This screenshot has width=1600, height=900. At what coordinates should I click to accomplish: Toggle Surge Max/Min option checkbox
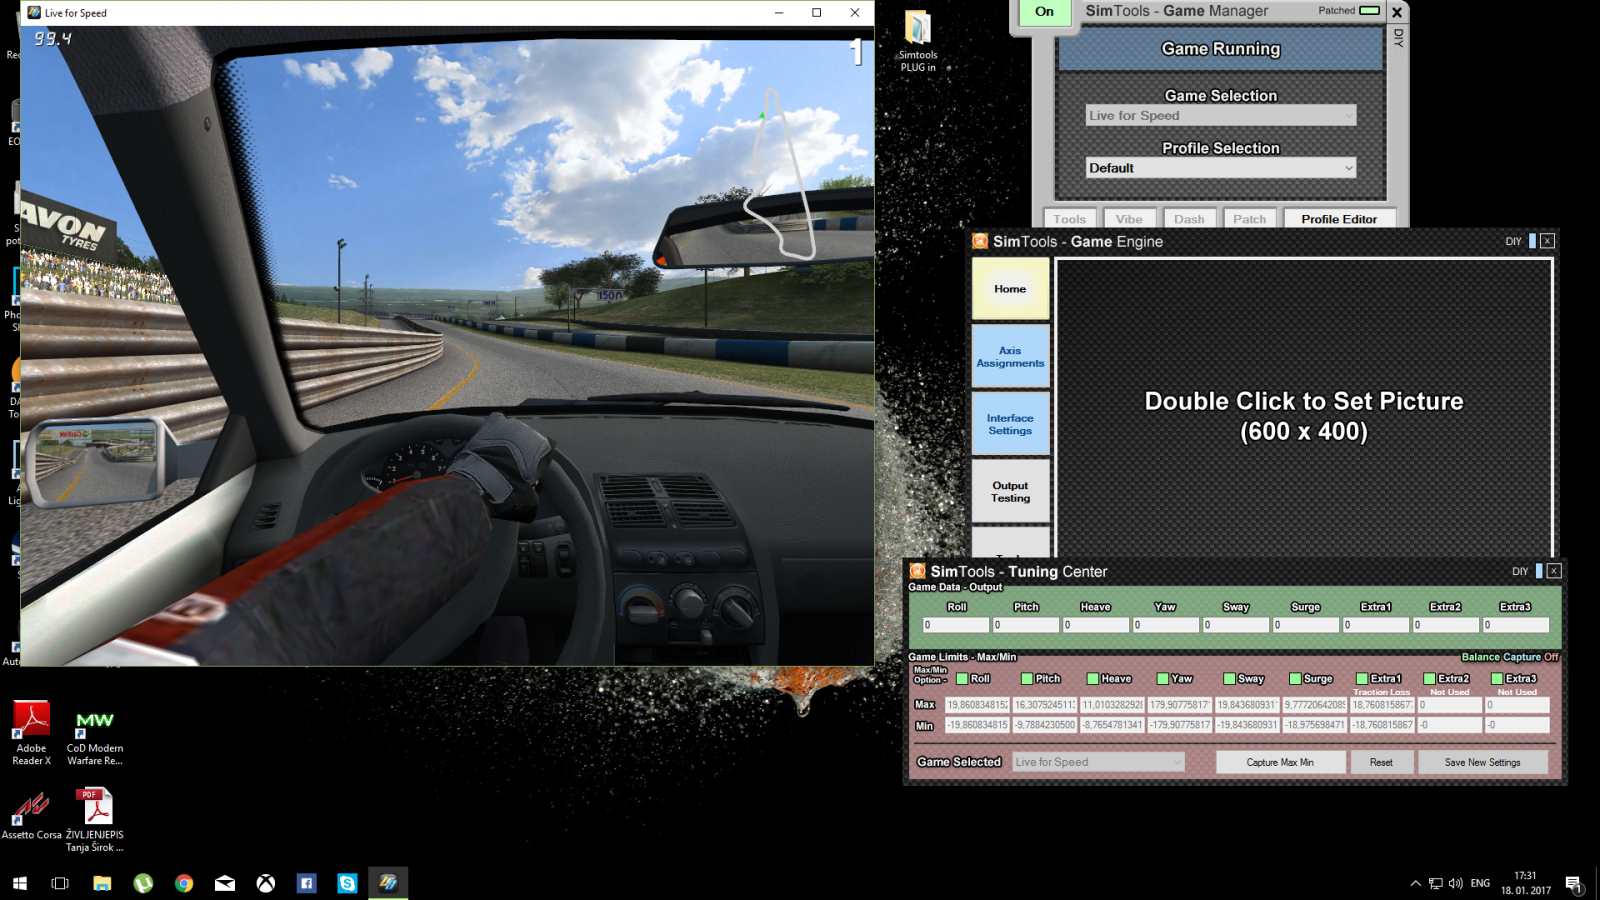pyautogui.click(x=1295, y=679)
